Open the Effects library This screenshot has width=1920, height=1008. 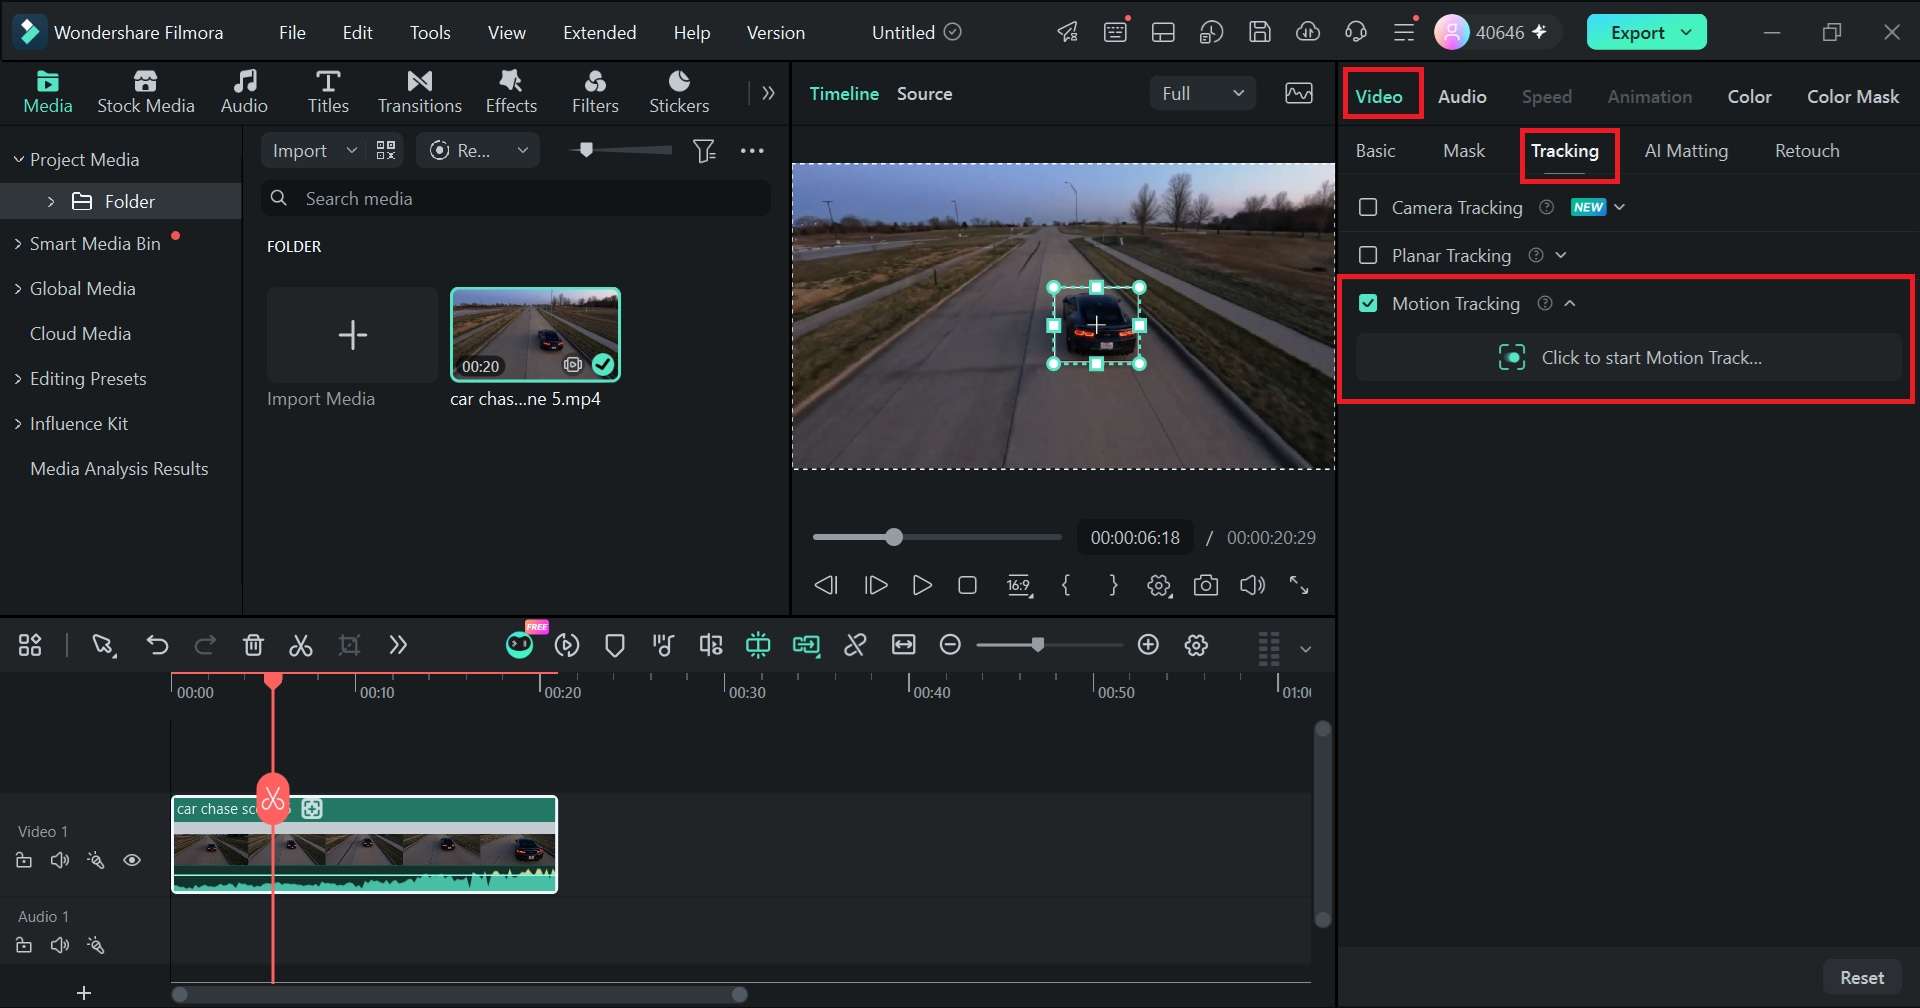coord(511,91)
